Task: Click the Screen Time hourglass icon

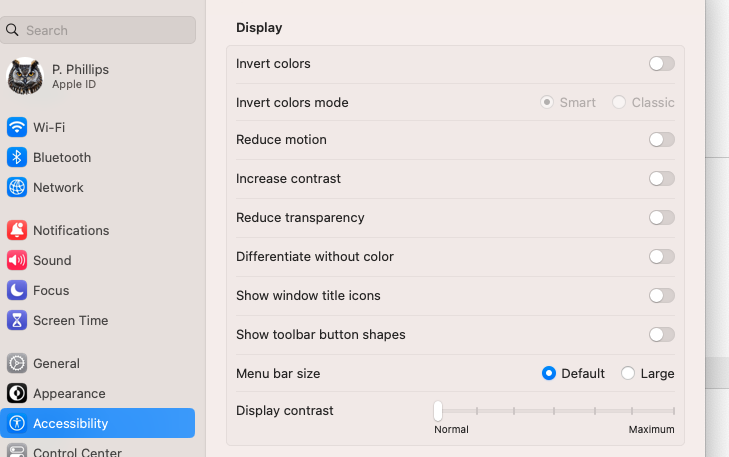Action: pyautogui.click(x=17, y=320)
